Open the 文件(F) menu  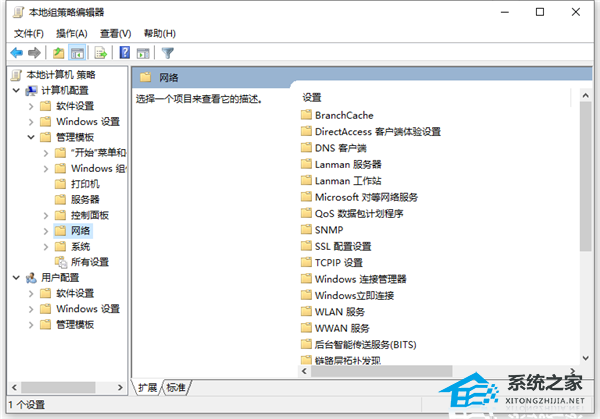coord(29,34)
